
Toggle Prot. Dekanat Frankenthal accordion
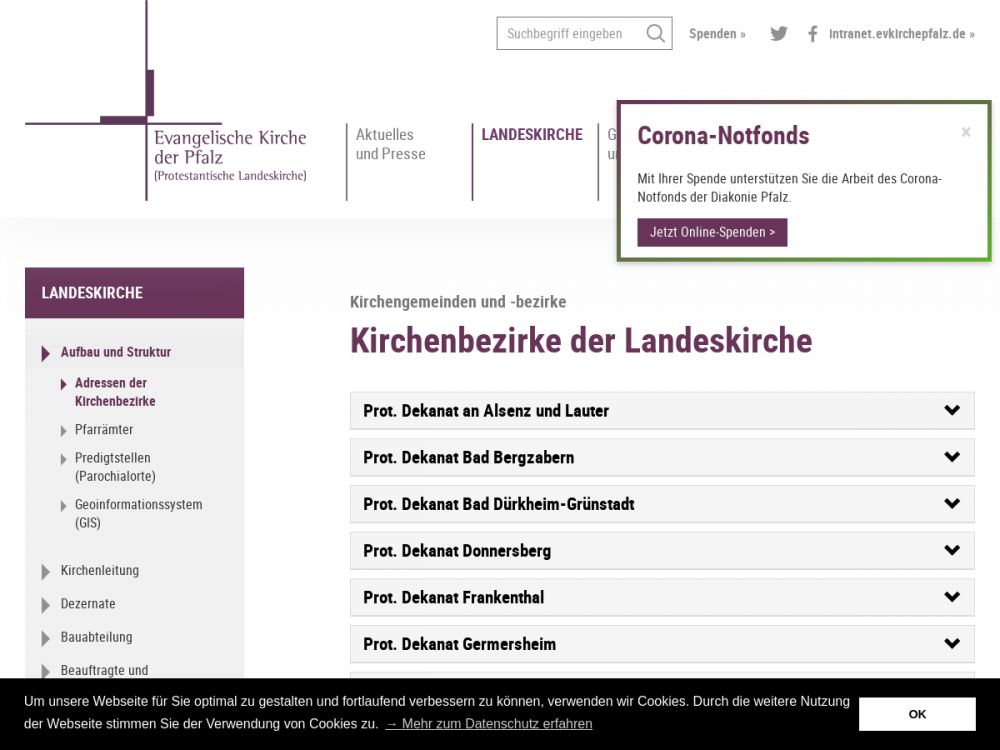point(951,597)
